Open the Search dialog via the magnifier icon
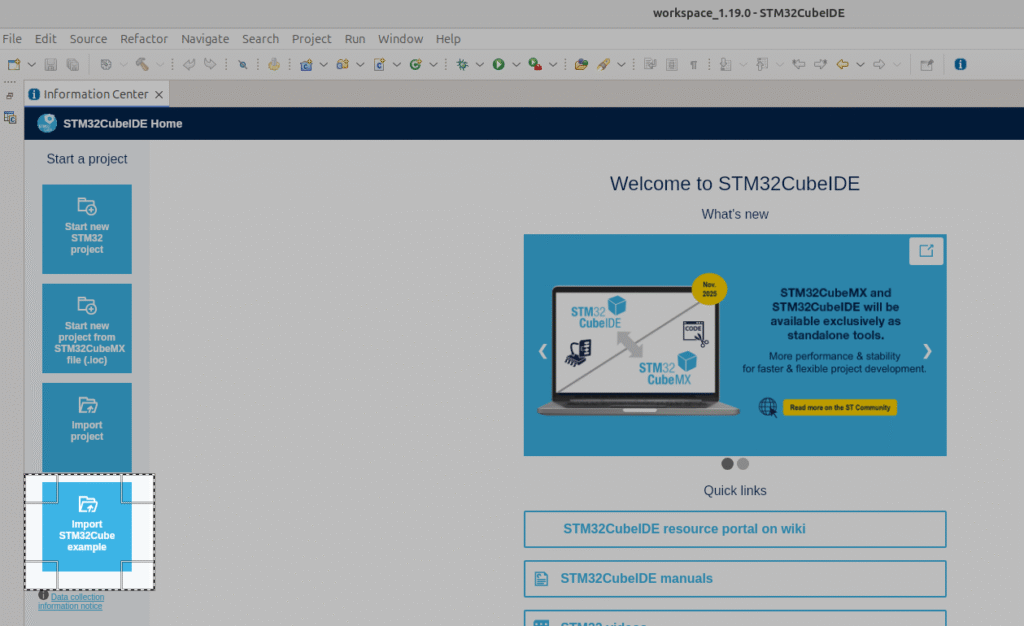This screenshot has width=1024, height=626. click(243, 63)
